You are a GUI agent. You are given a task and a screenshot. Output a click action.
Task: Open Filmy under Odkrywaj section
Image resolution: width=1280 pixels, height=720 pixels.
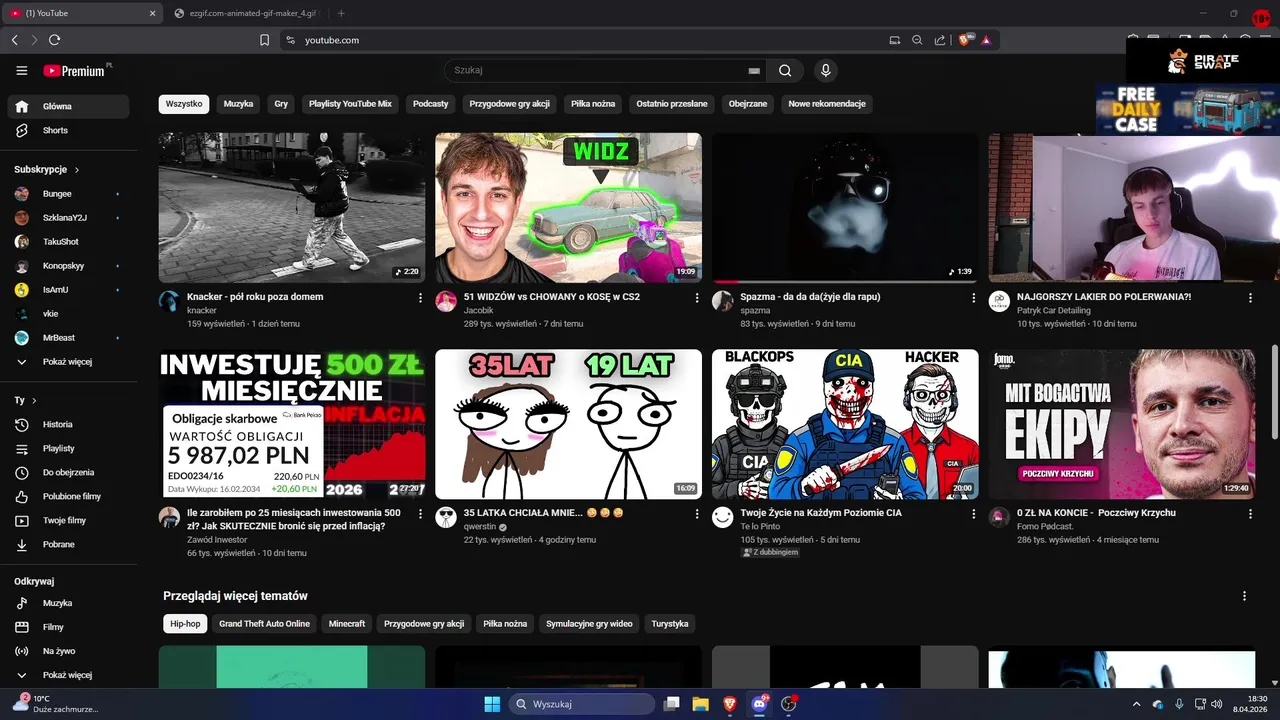click(68, 627)
